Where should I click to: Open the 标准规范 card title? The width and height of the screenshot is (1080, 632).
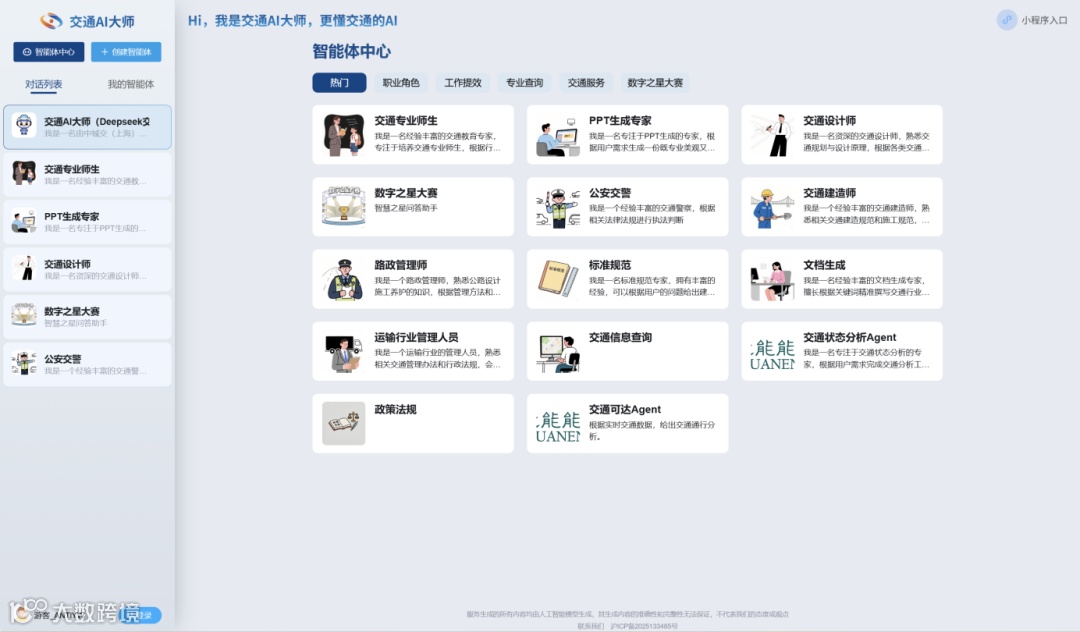pos(610,265)
